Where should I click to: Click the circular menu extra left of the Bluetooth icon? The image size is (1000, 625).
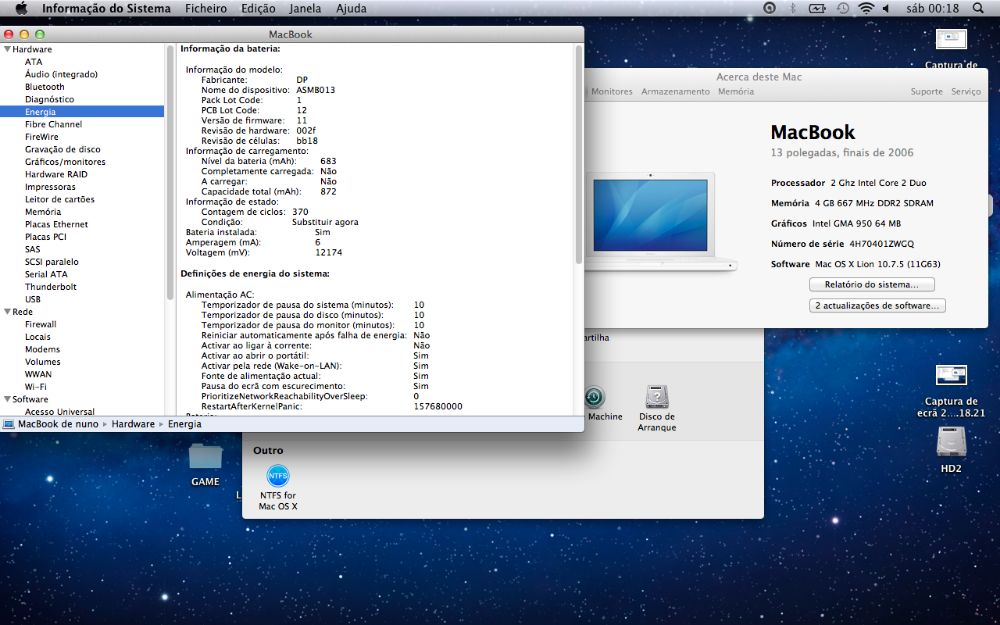coord(770,8)
